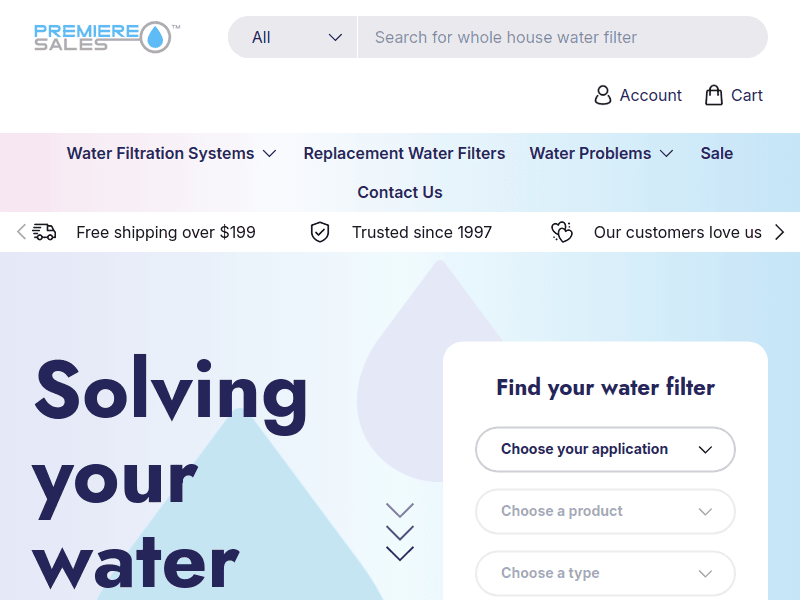
Task: Click the Account text link
Action: [650, 95]
